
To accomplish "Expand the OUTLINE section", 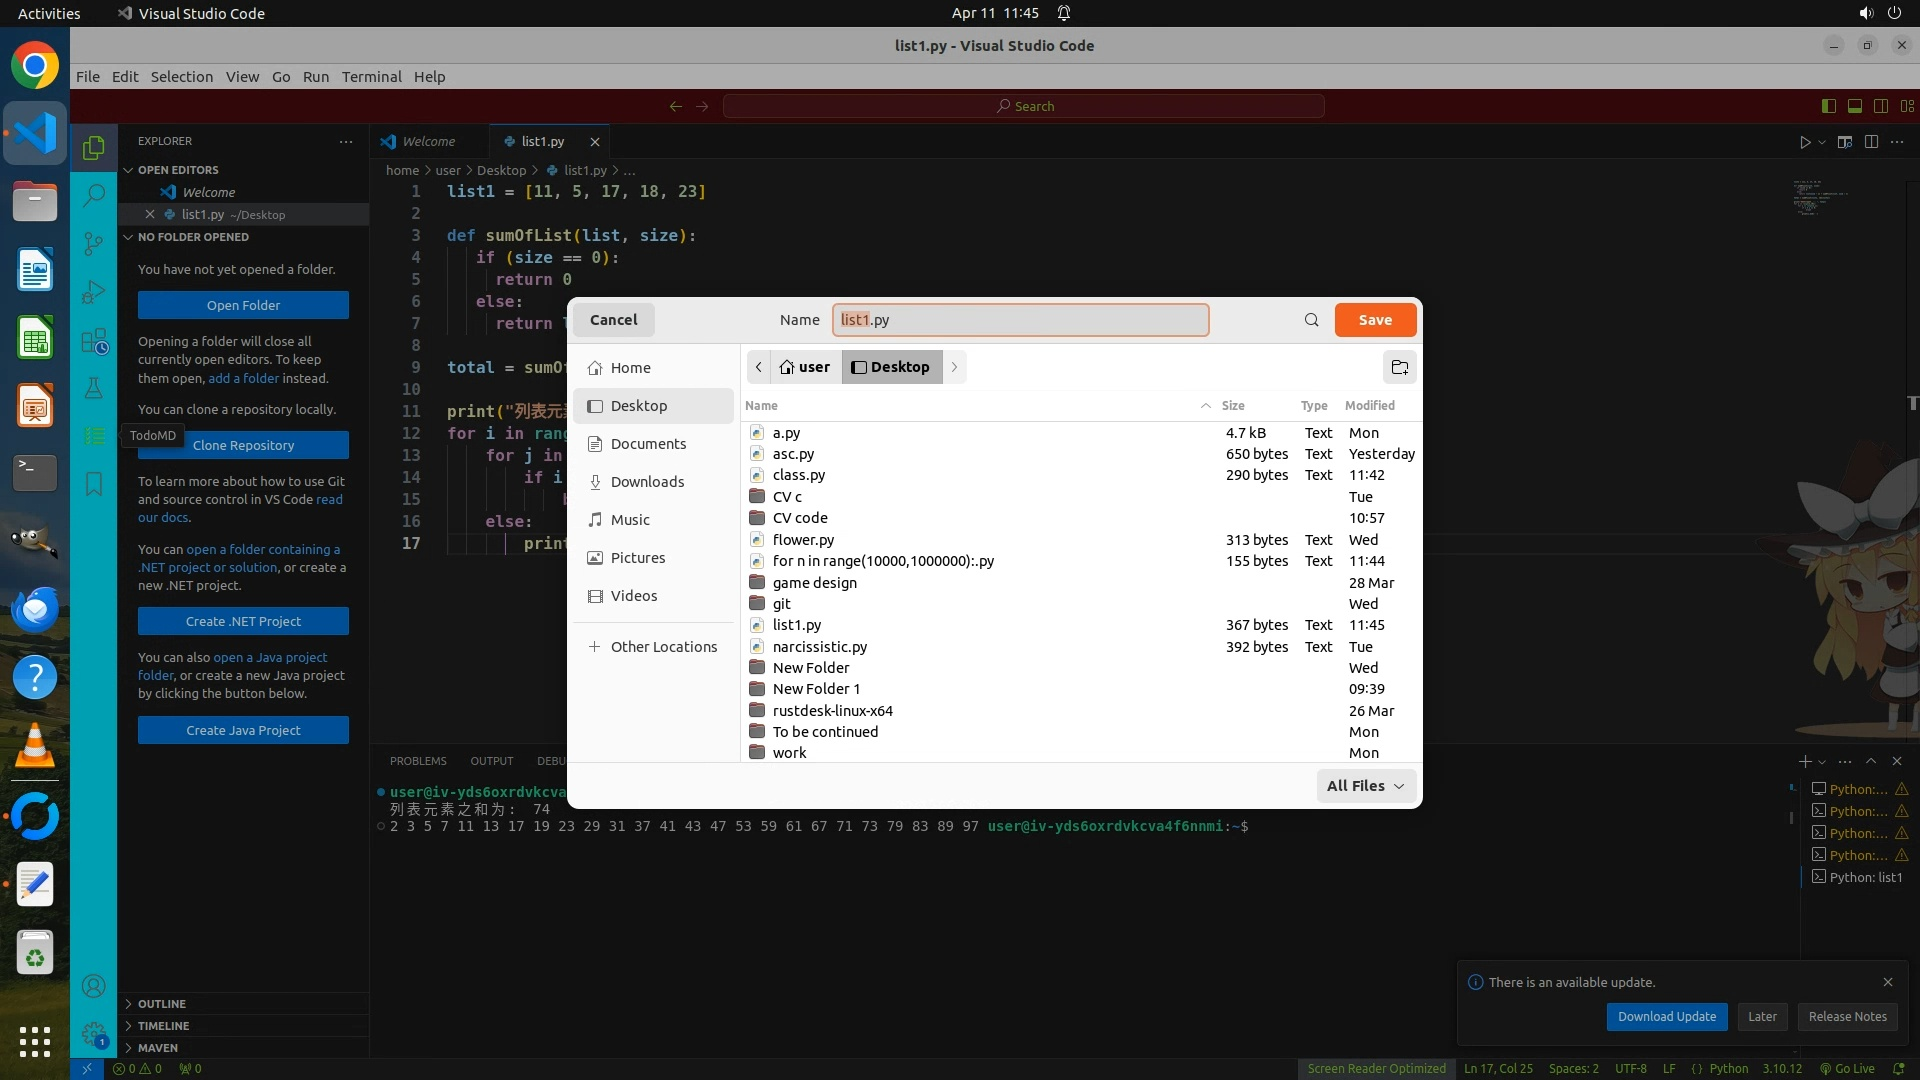I will 162,1004.
